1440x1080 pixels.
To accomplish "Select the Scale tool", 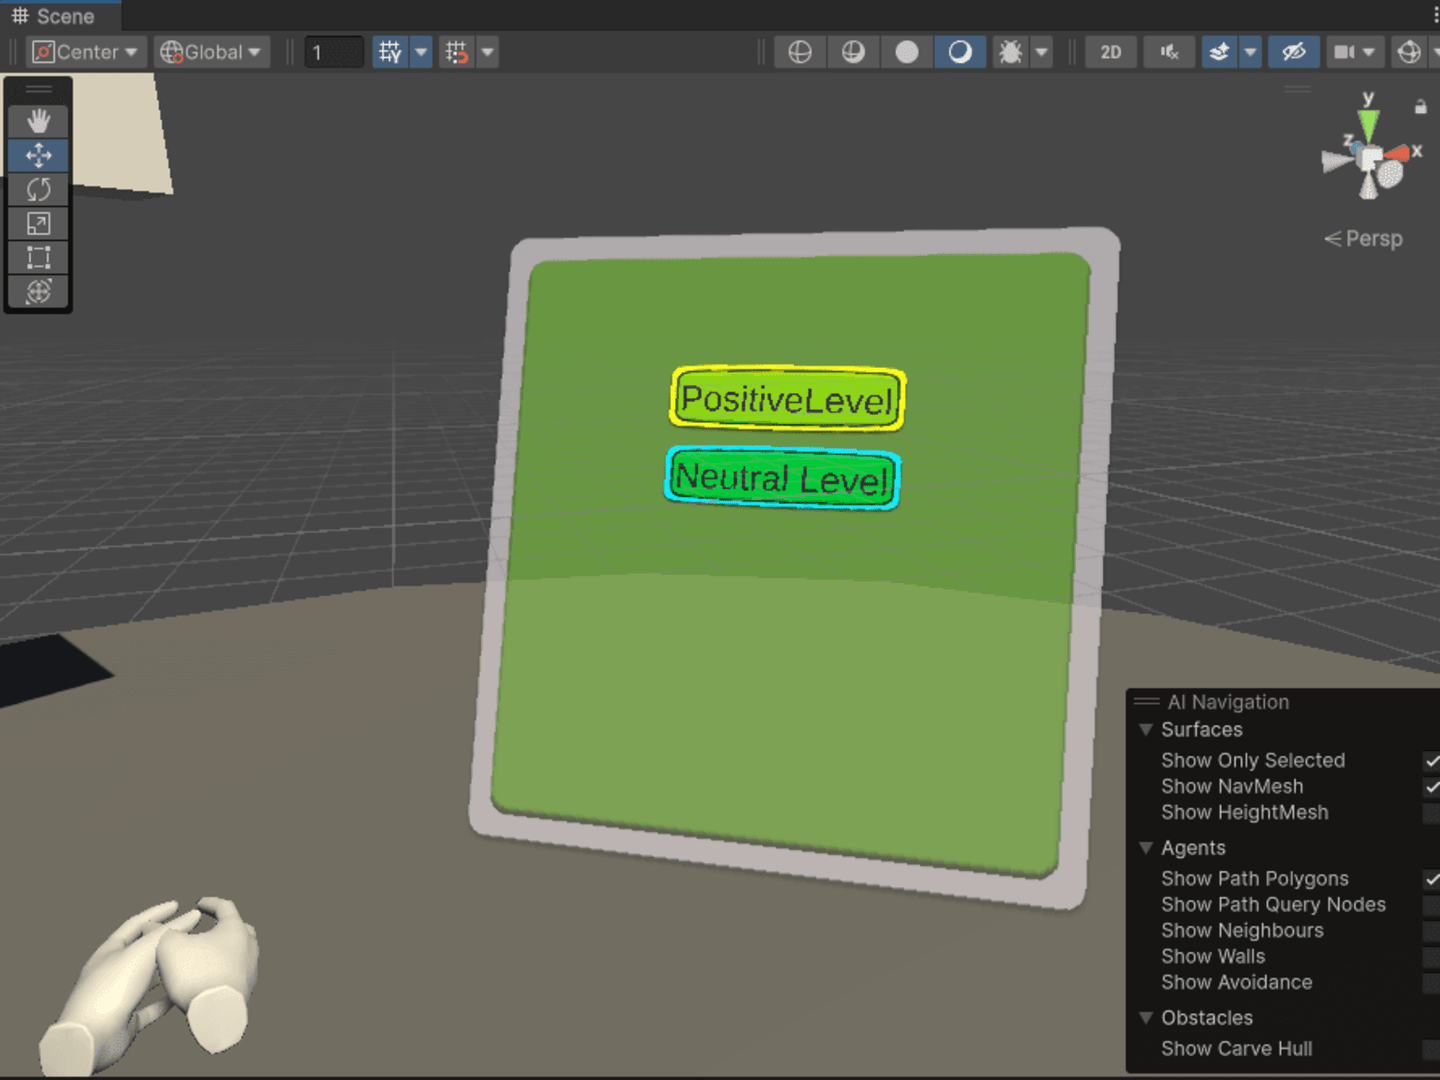I will click(x=39, y=223).
